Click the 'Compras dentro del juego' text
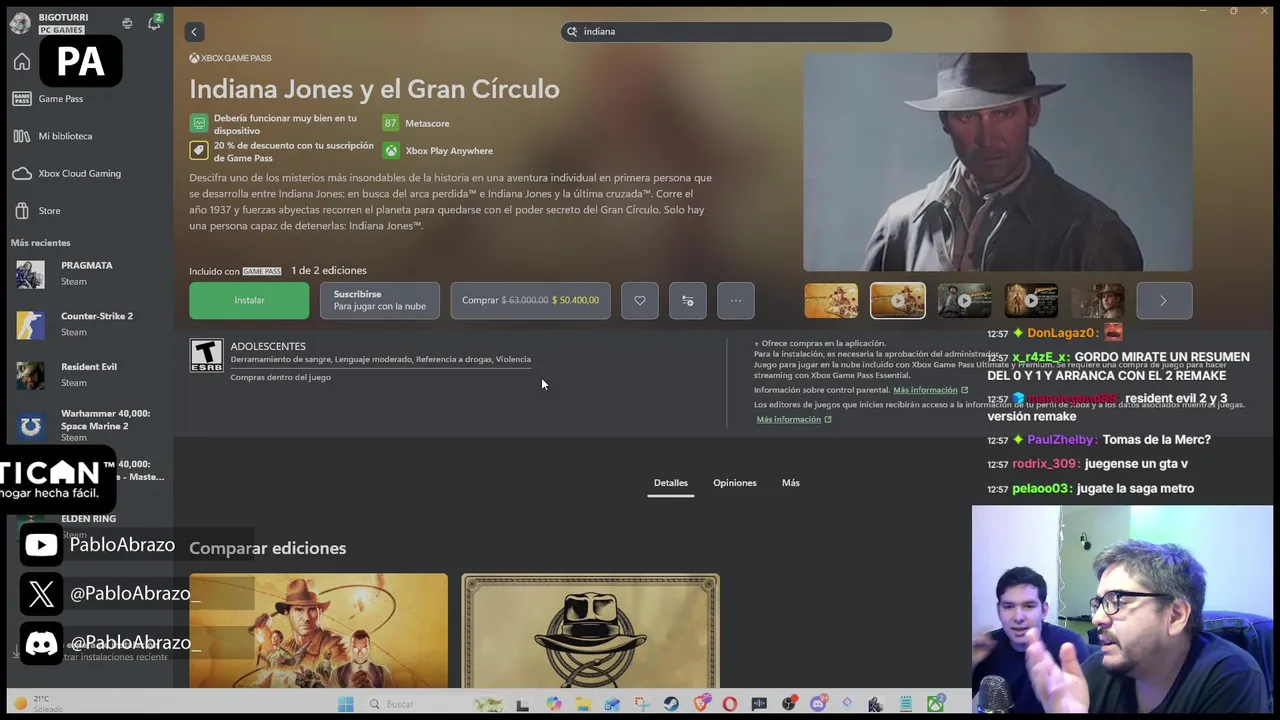1280x720 pixels. click(x=280, y=378)
